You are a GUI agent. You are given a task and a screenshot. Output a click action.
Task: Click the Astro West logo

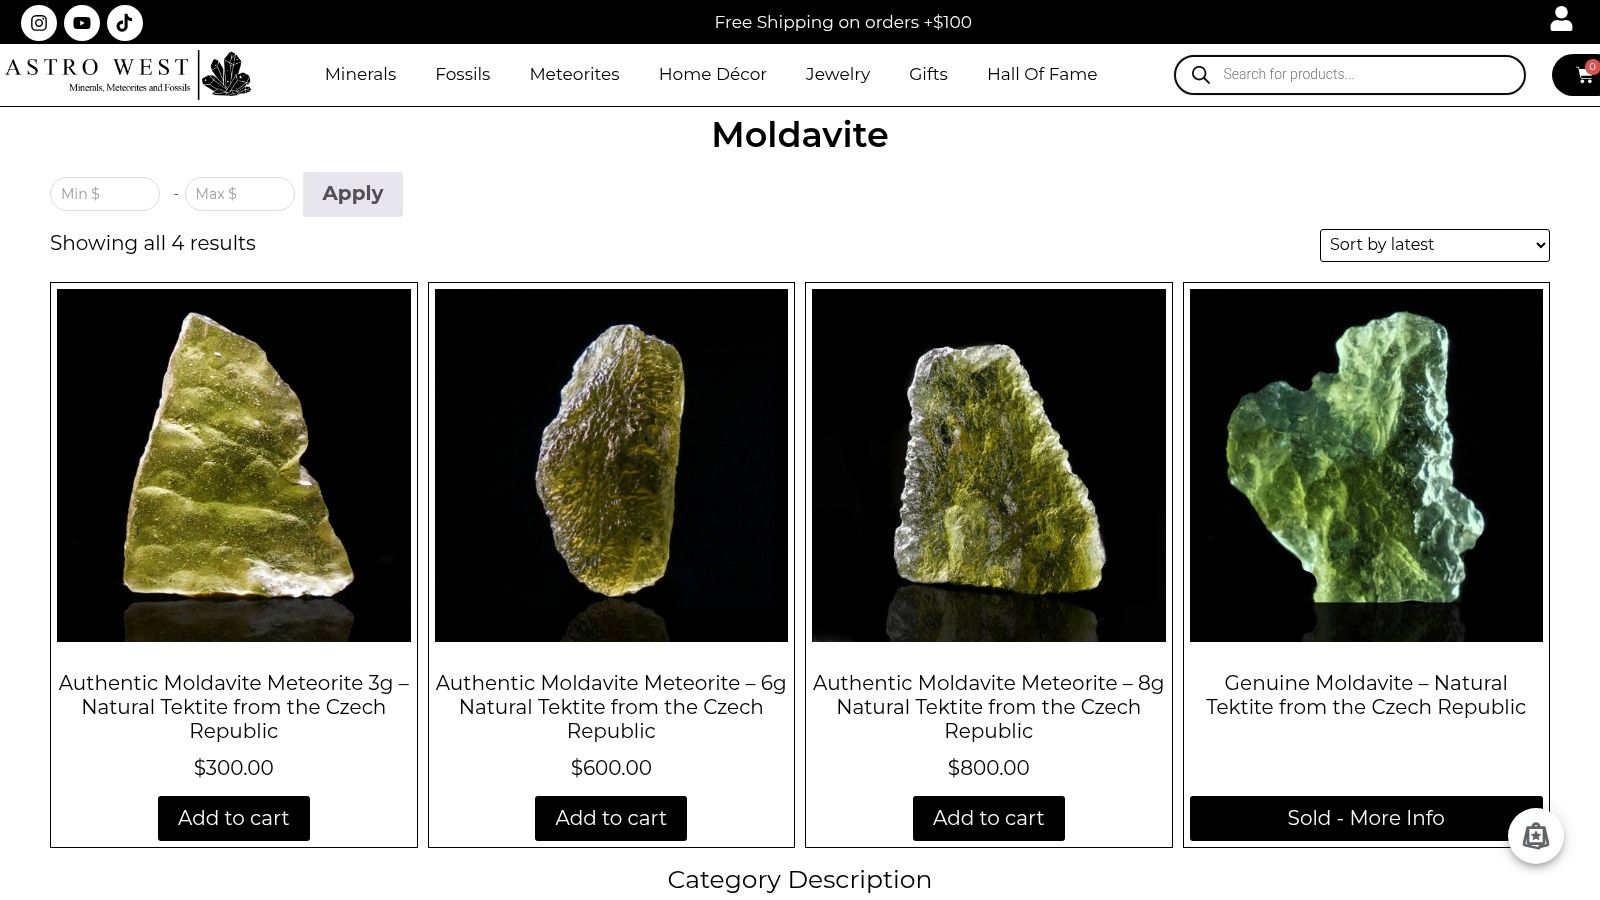click(x=128, y=75)
